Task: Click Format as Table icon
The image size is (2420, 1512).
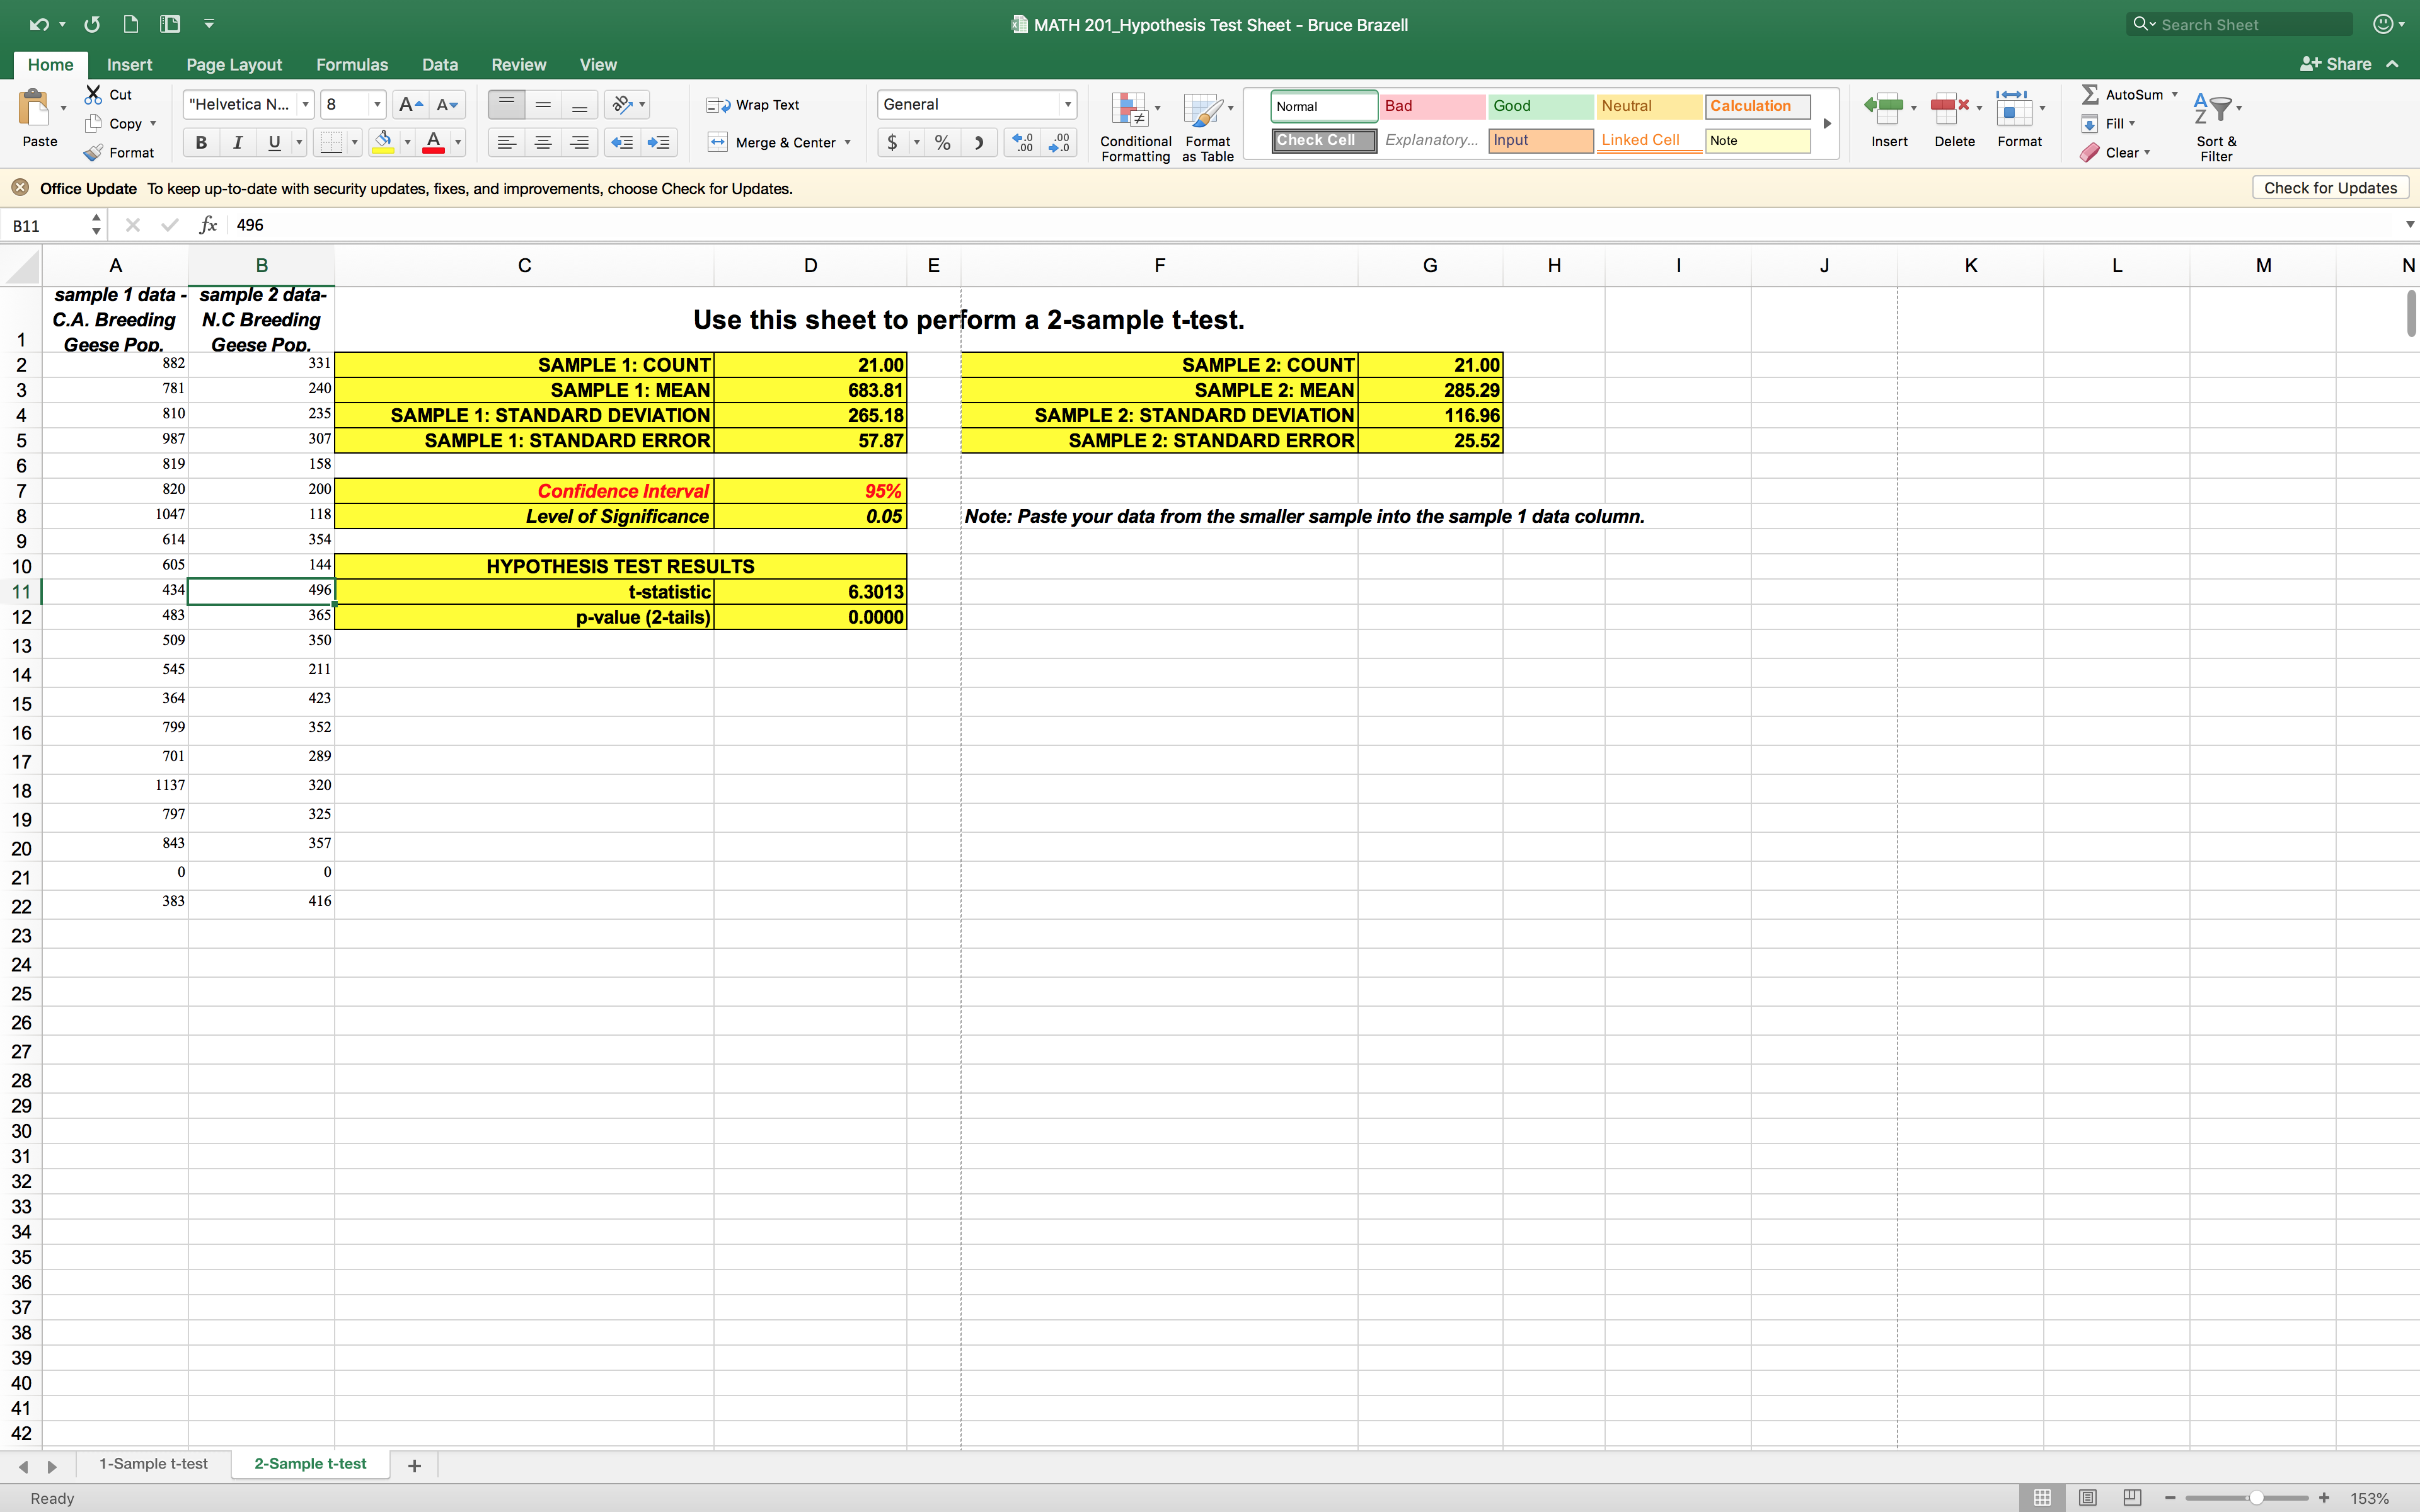Action: click(x=1203, y=110)
